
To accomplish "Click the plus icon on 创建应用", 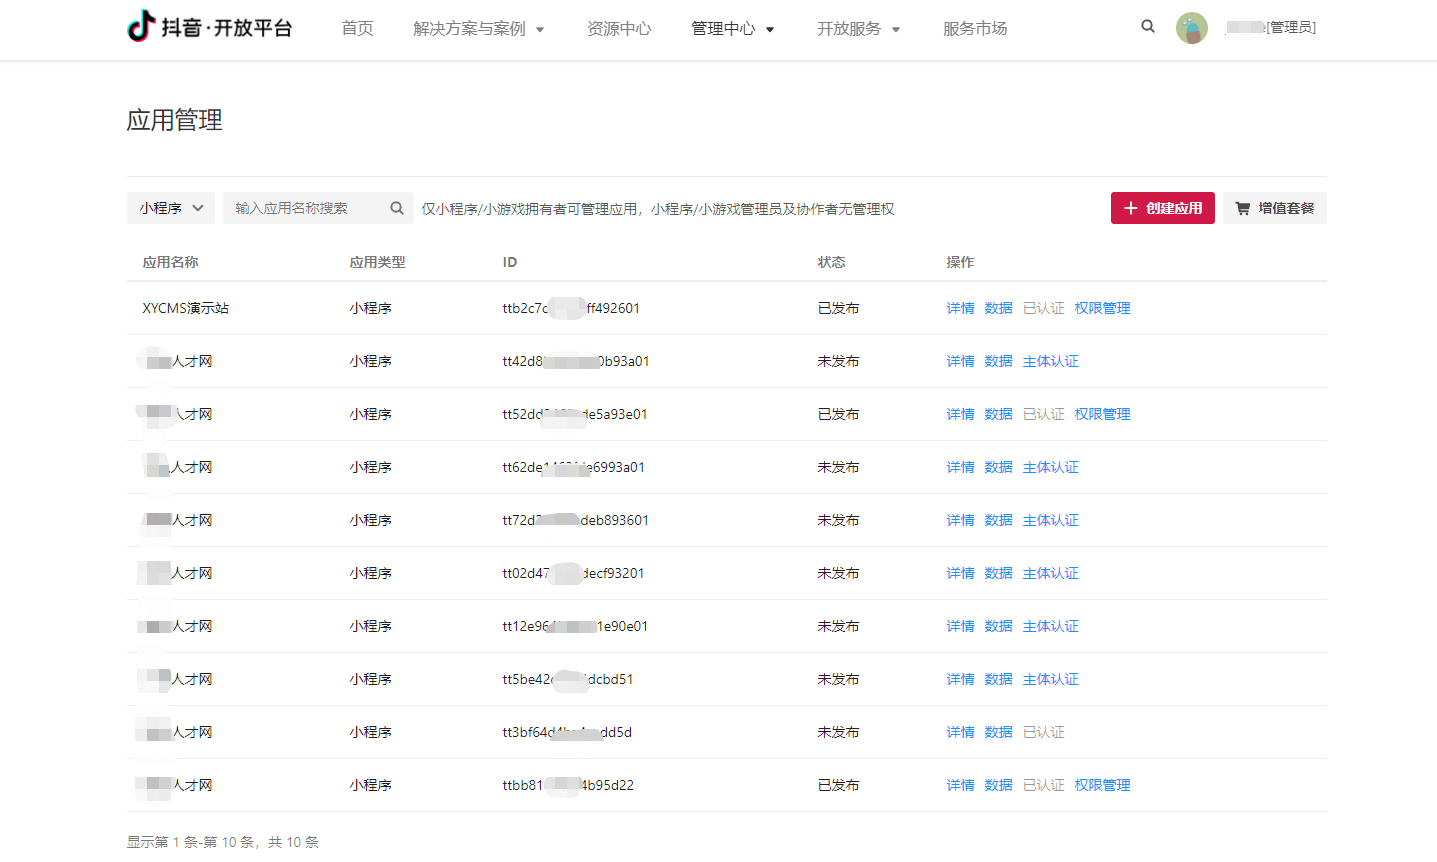I will point(1131,208).
